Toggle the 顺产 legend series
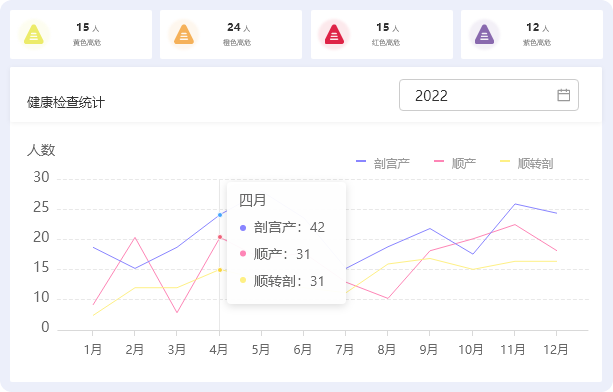This screenshot has height=392, width=613. 455,163
